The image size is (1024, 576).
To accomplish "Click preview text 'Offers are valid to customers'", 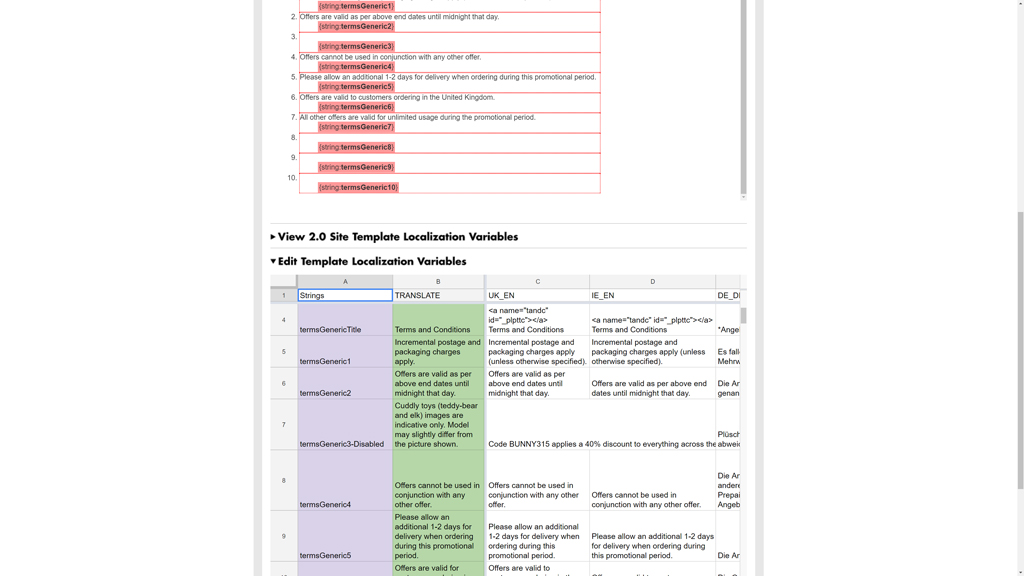I will (397, 97).
